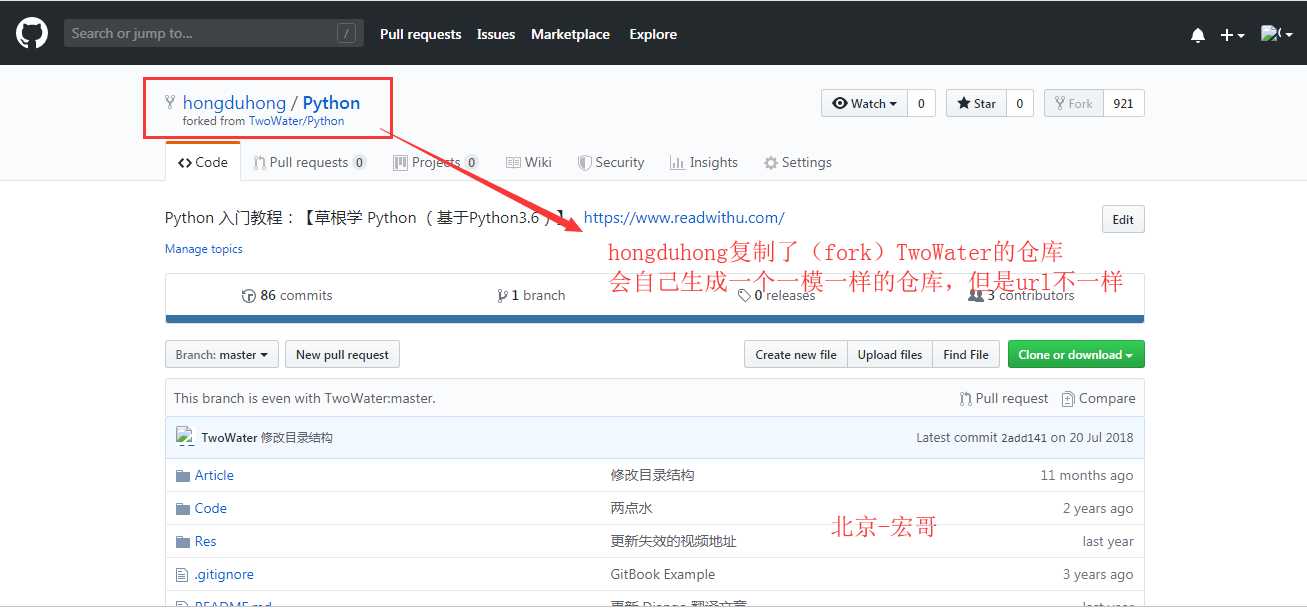This screenshot has height=610, width=1307.
Task: Click the Upload files button
Action: pyautogui.click(x=890, y=354)
